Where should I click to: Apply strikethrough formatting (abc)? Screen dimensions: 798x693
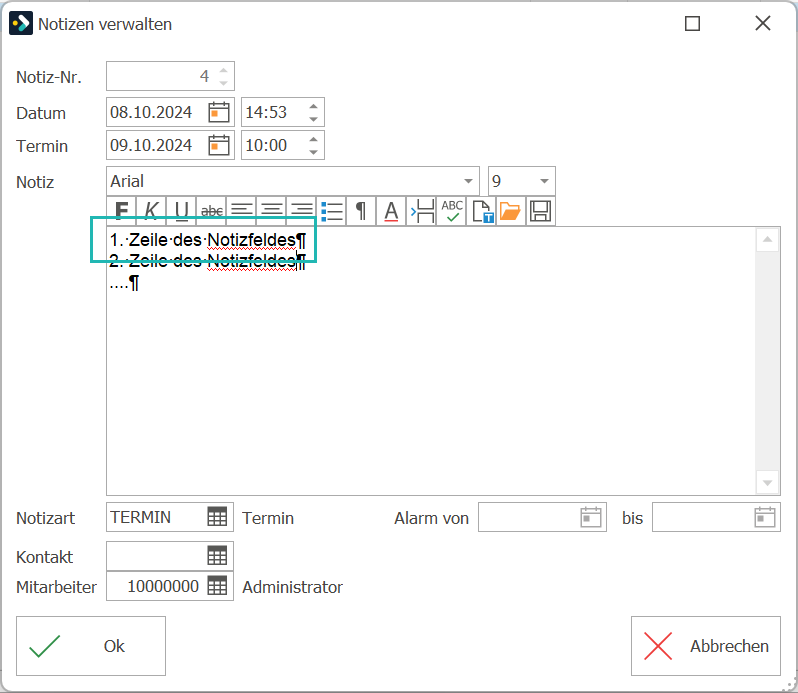211,211
